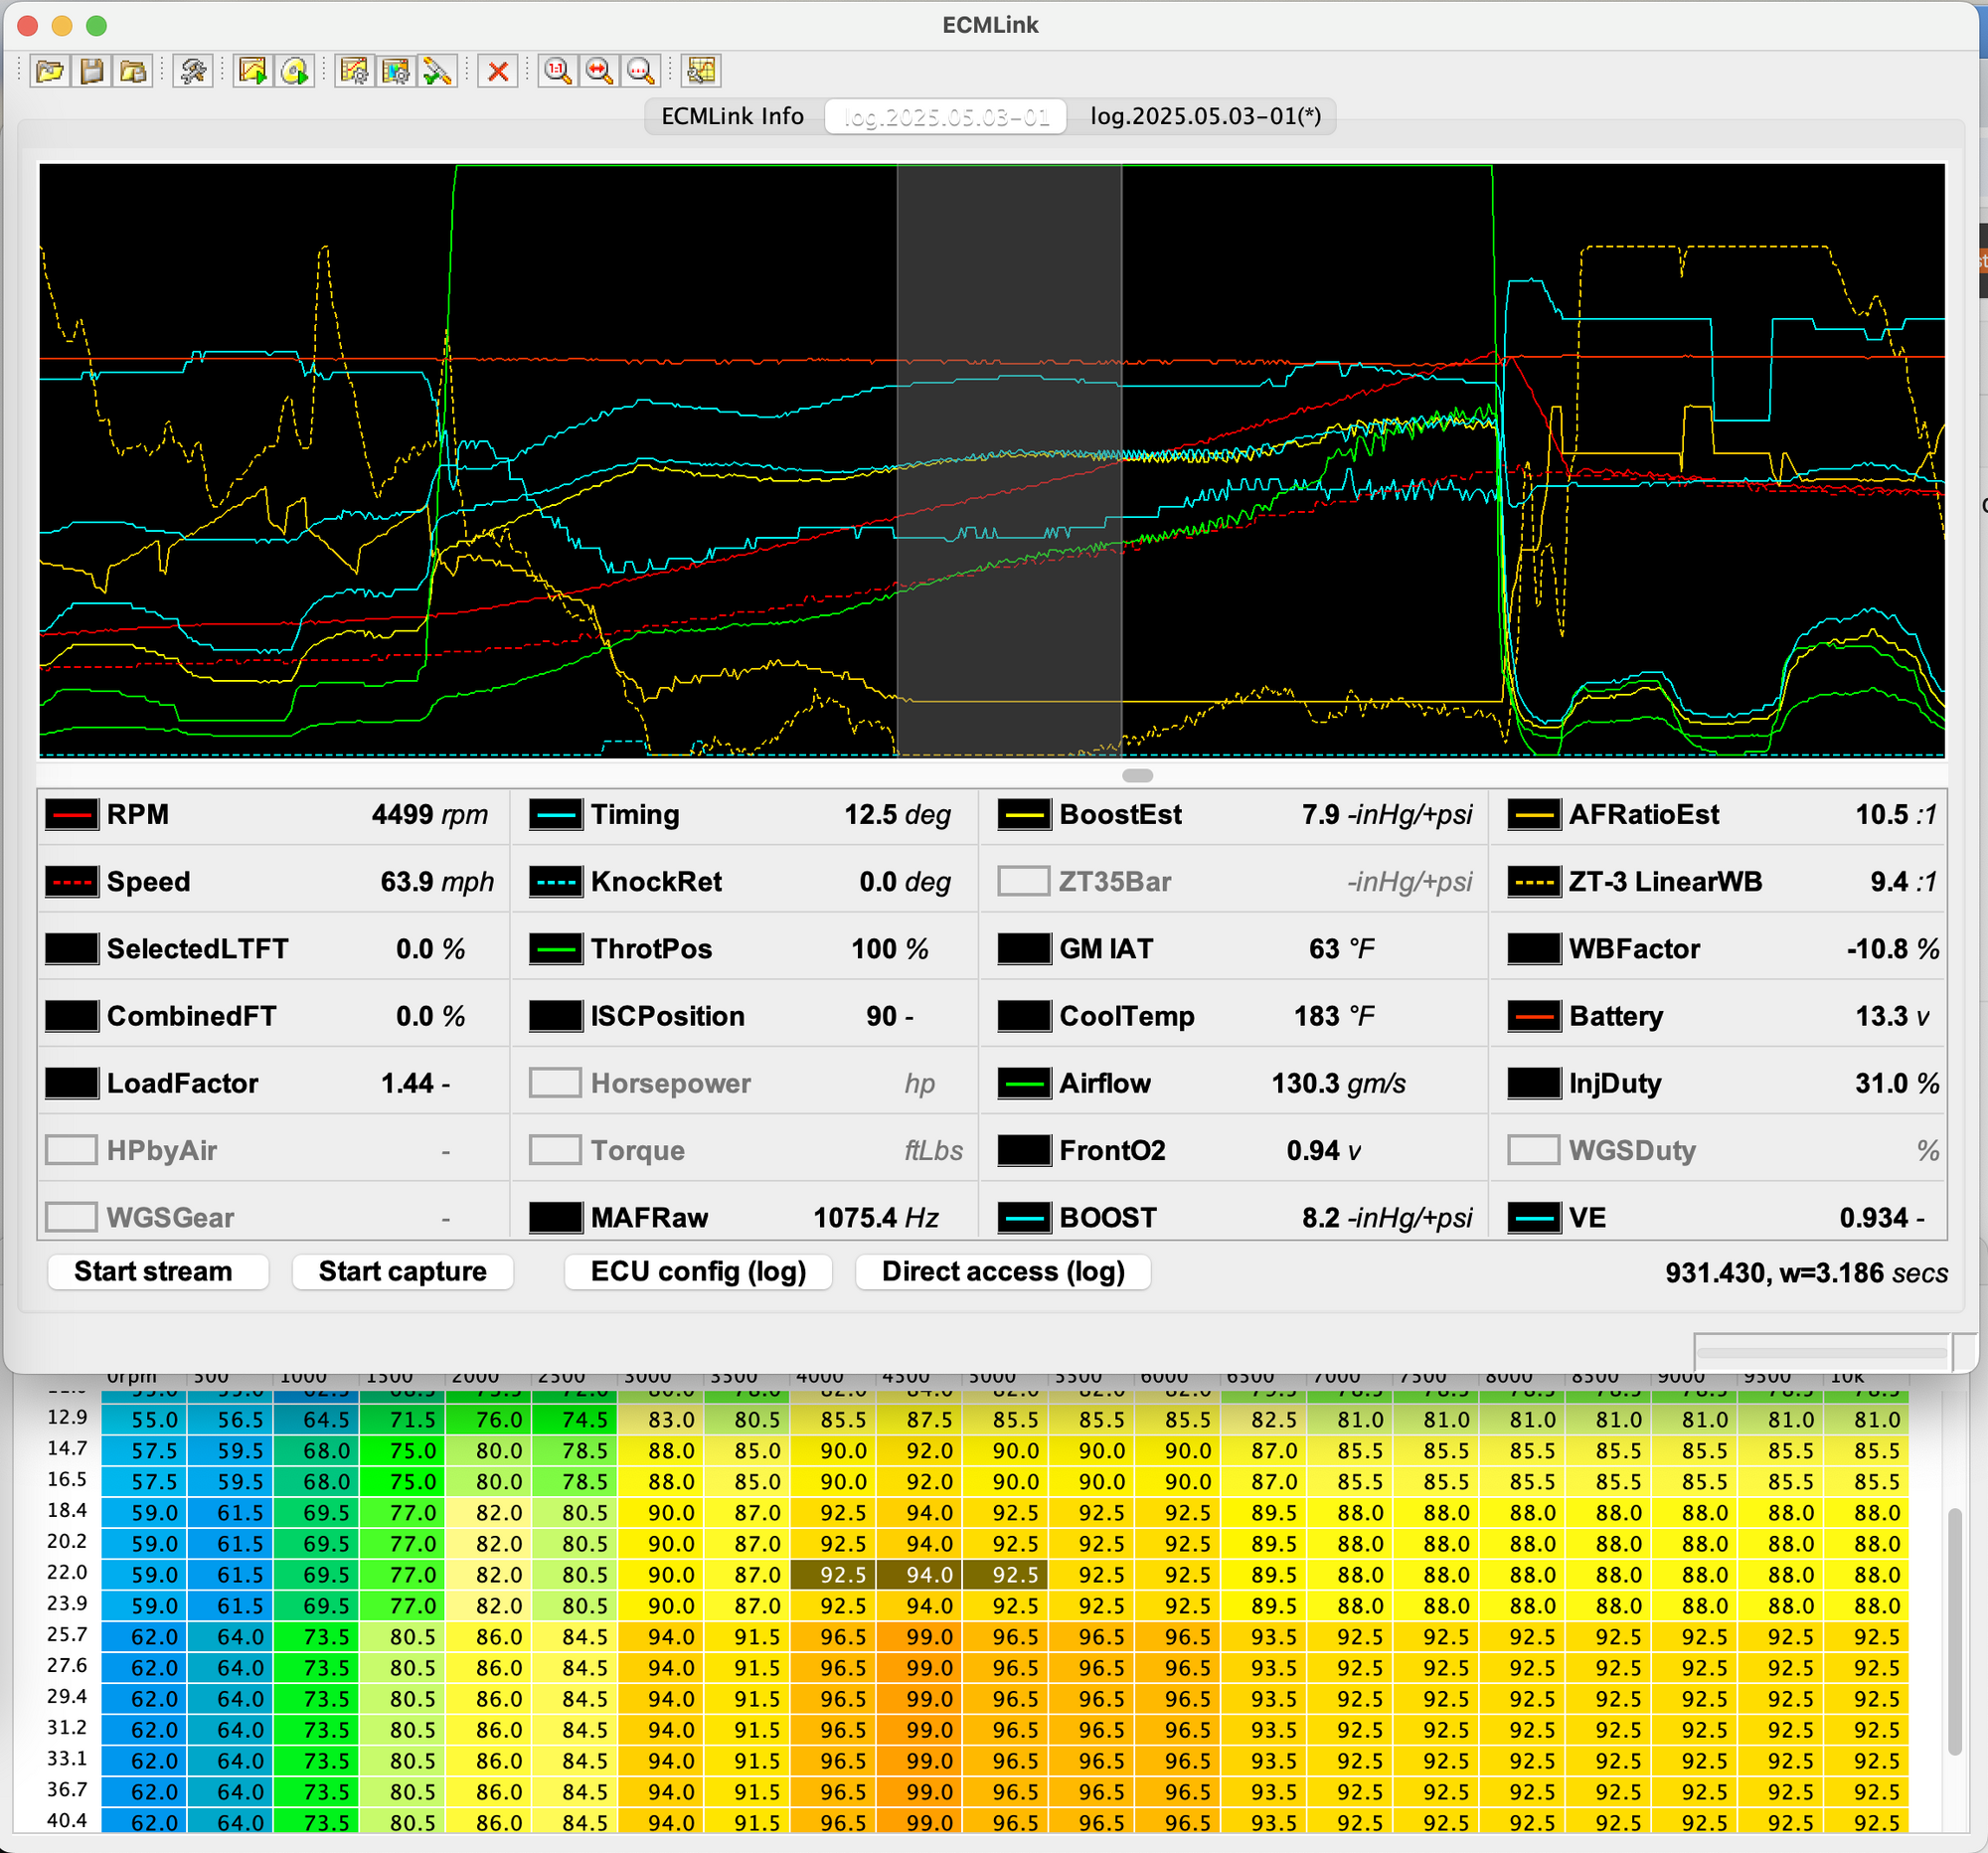Screen dimensions: 1988x1853
Task: Click the Start capture button
Action: pyautogui.click(x=402, y=1271)
